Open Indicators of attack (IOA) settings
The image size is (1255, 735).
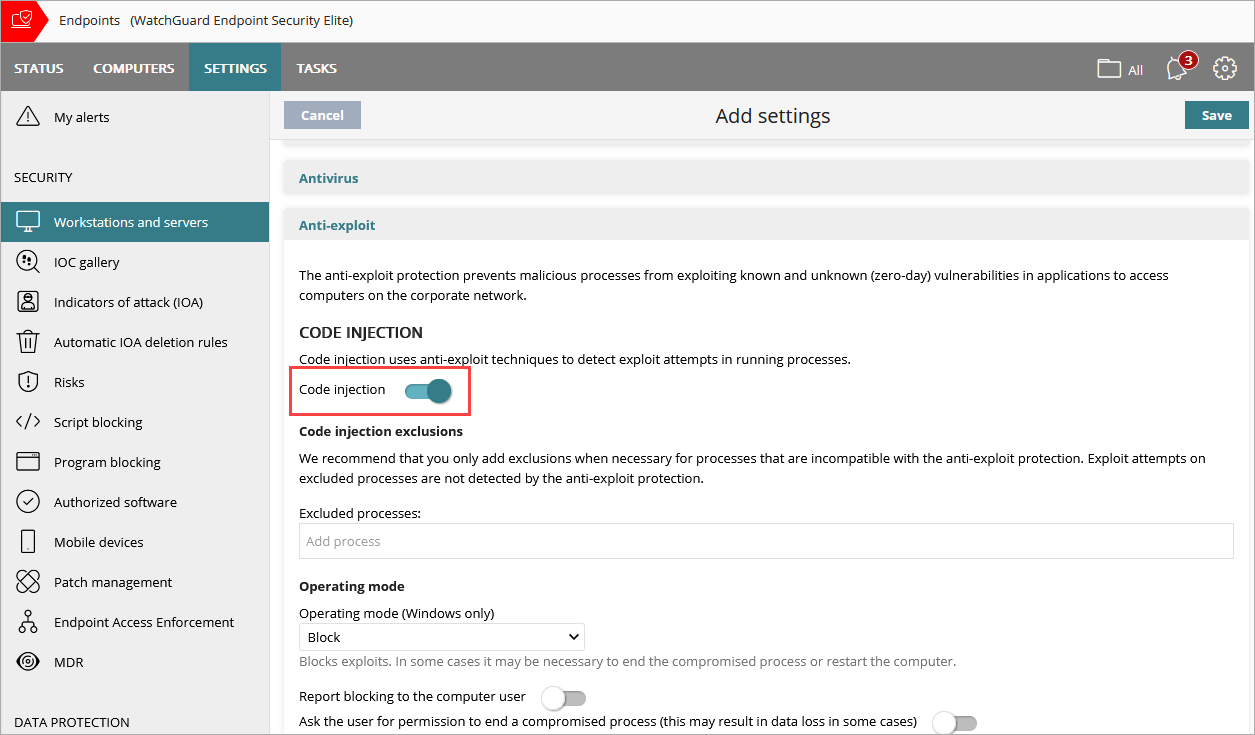tap(29, 301)
